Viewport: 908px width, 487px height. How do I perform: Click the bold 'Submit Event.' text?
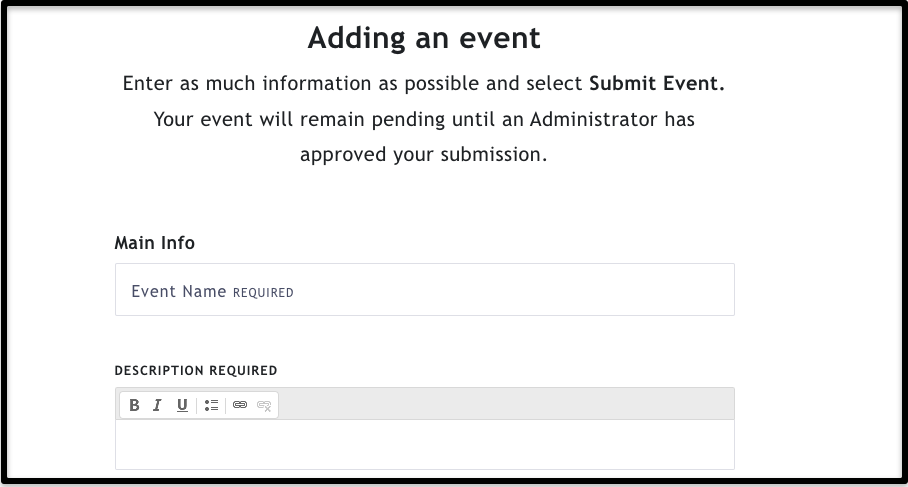point(657,83)
